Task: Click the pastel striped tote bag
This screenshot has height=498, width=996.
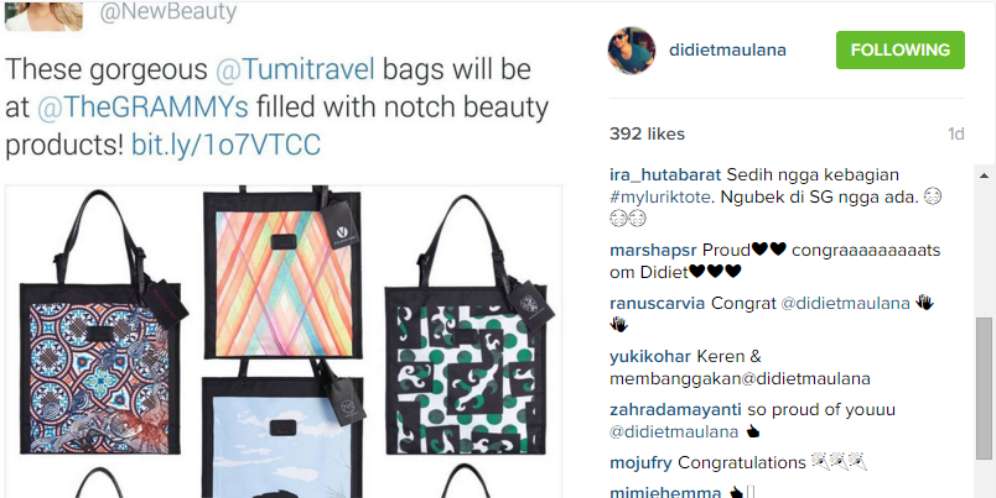Action: (283, 273)
